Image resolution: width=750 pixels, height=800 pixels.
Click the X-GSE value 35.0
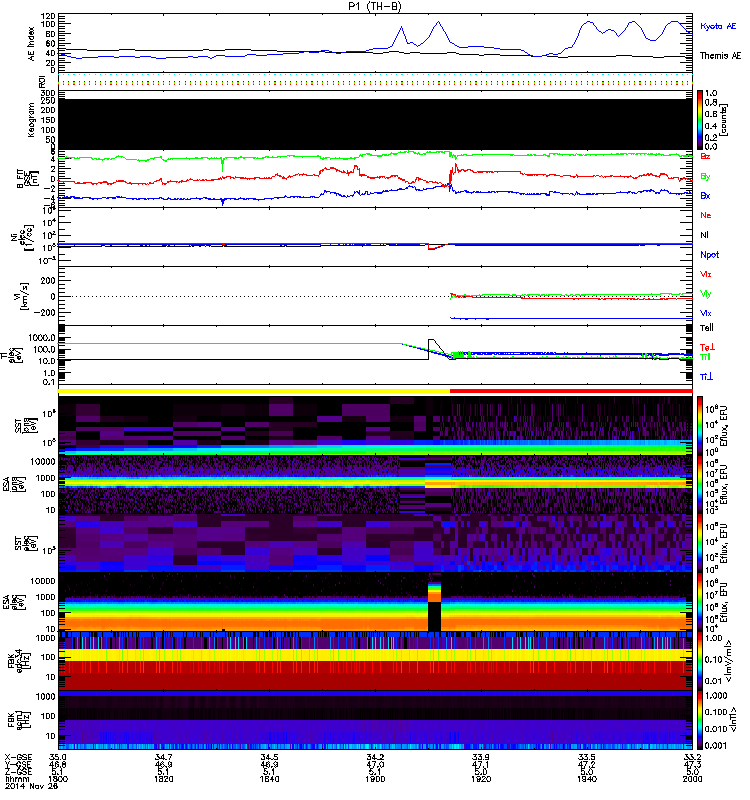[58, 758]
